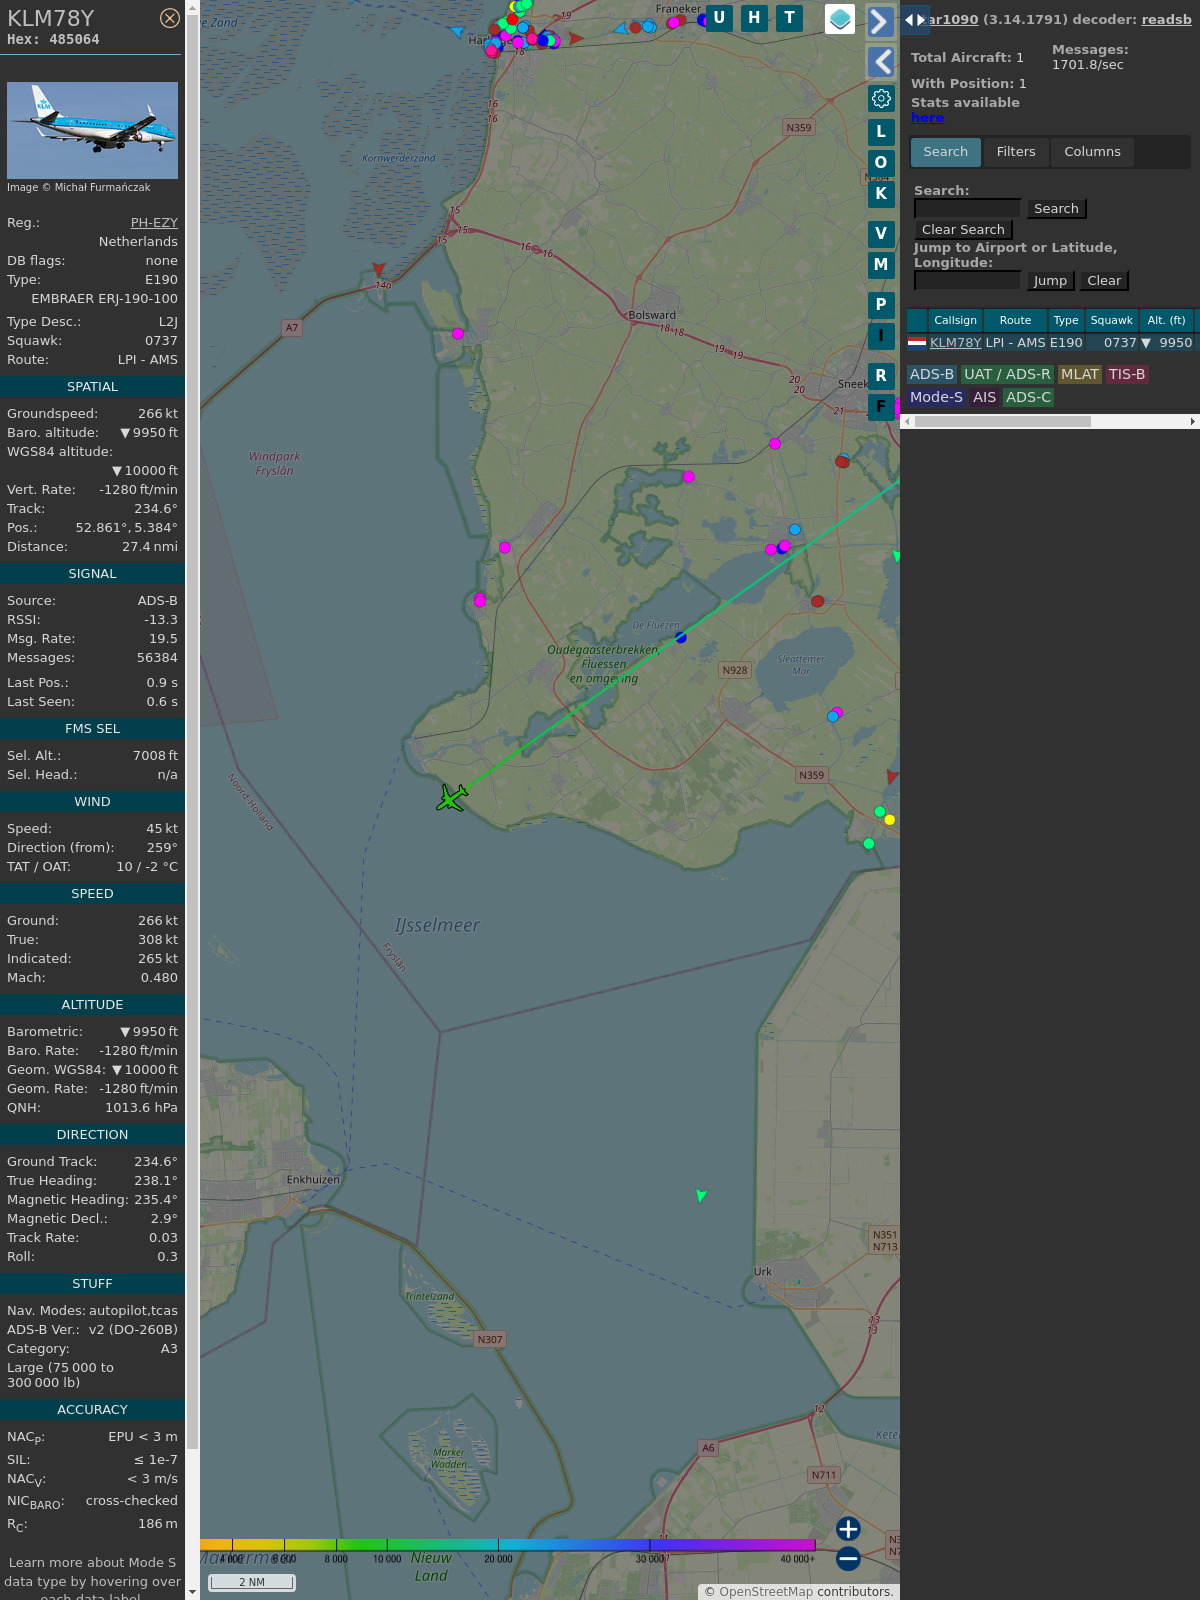This screenshot has height=1600, width=1200.
Task: Toggle the sidebar width arrows icon
Action: (x=914, y=19)
